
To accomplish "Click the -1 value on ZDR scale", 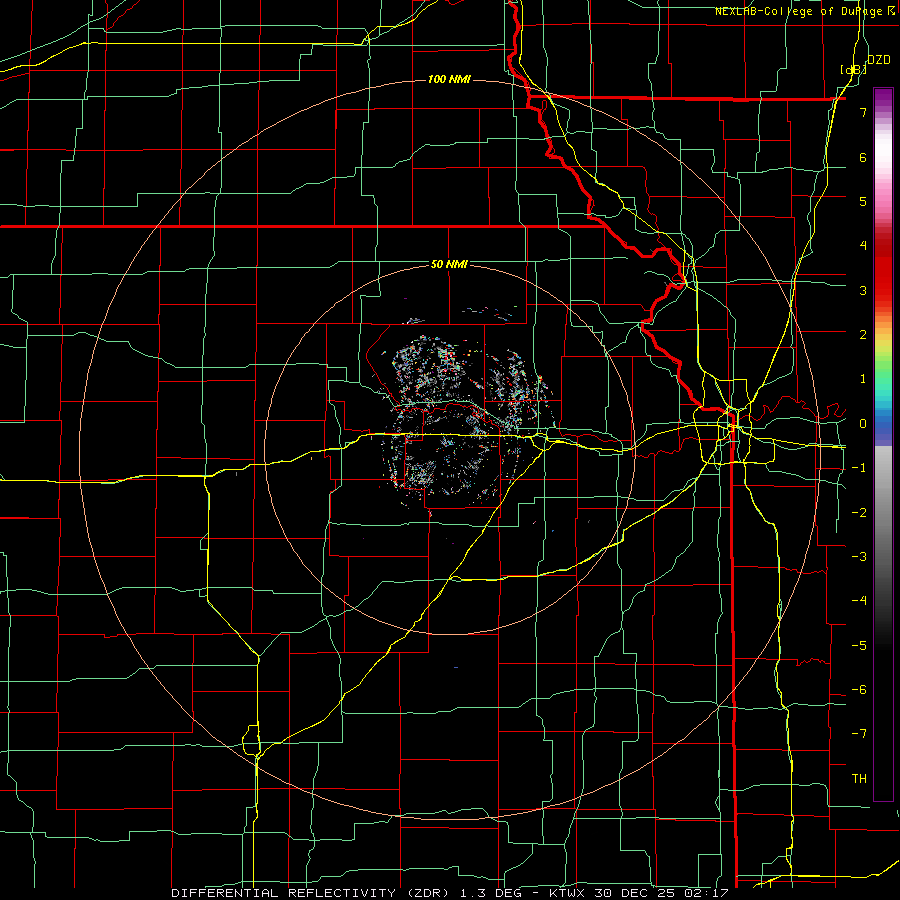I will tap(859, 468).
